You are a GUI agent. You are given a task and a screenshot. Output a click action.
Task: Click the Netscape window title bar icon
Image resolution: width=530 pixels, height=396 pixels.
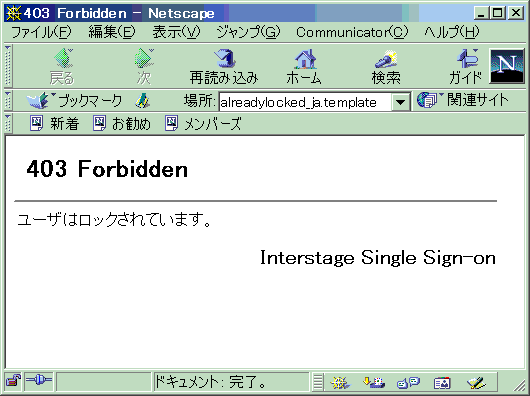[x=14, y=13]
